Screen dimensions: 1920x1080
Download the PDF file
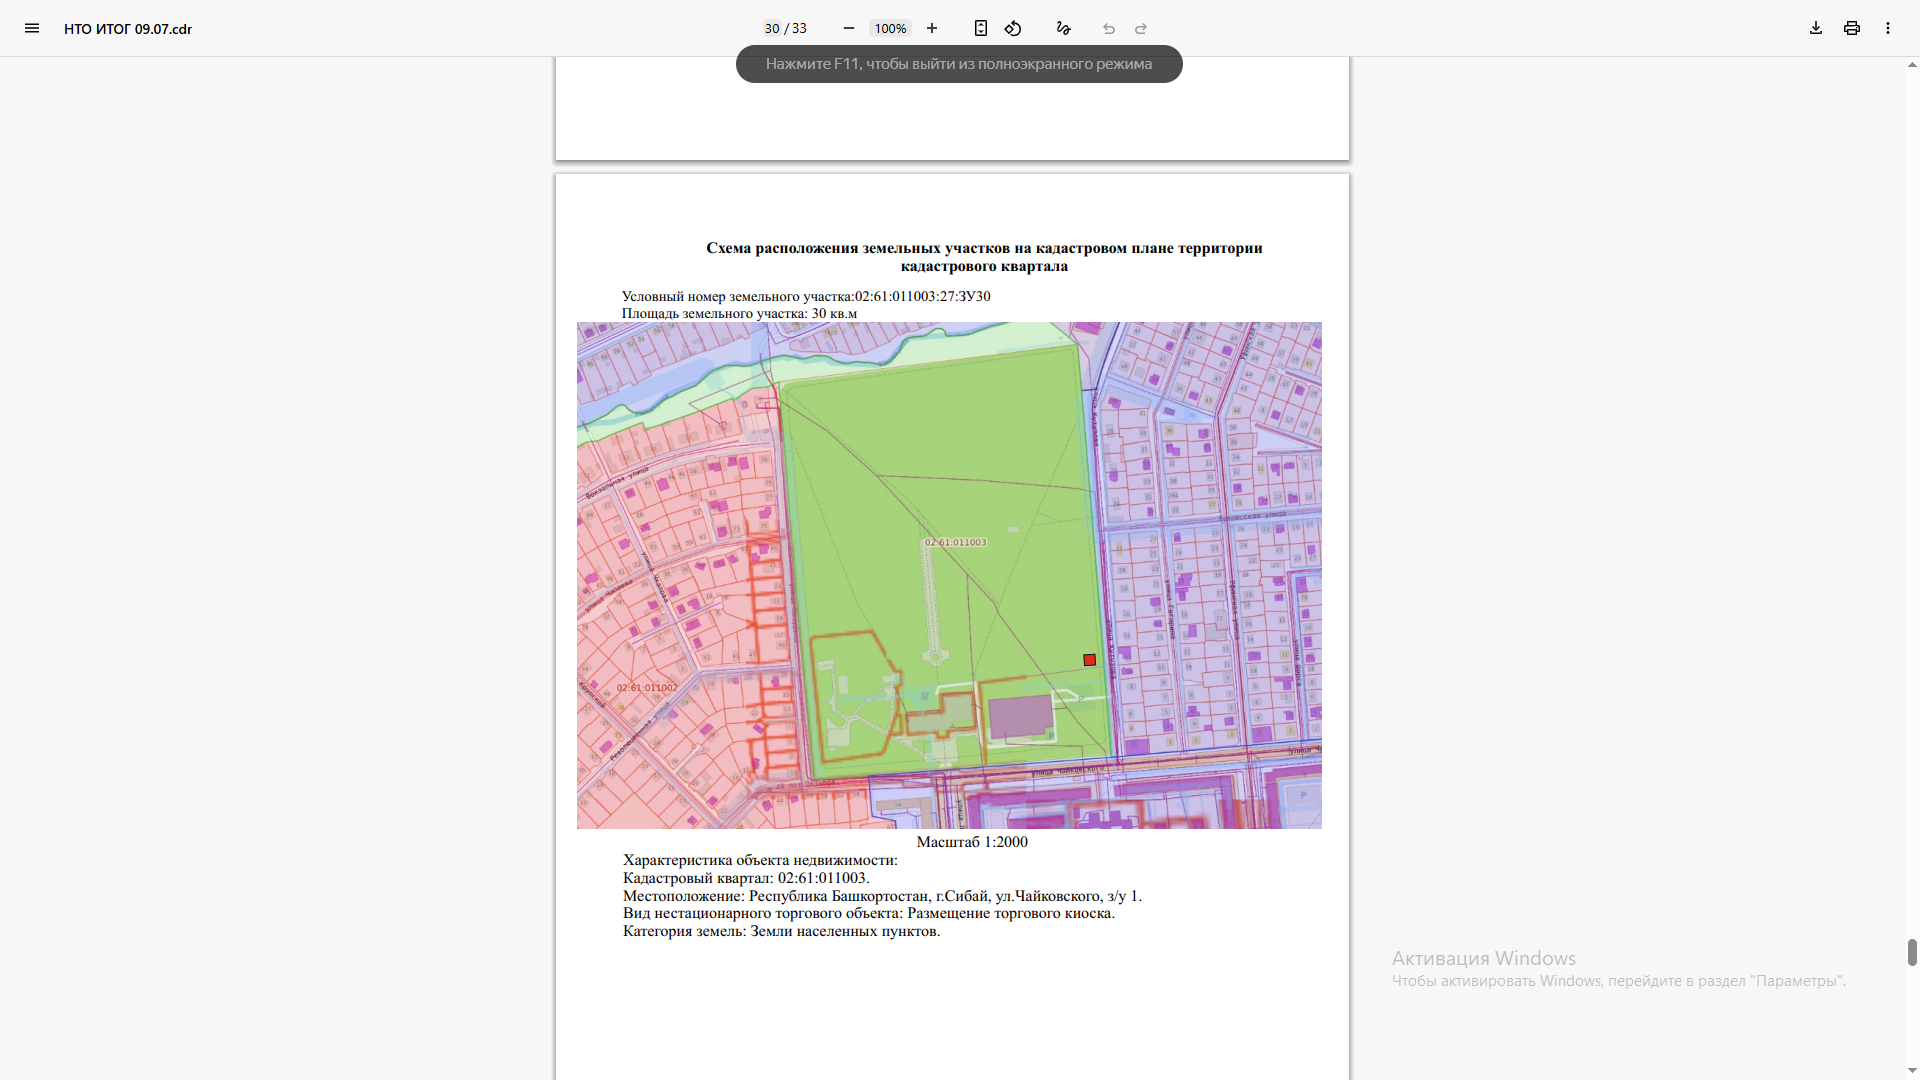tap(1816, 28)
